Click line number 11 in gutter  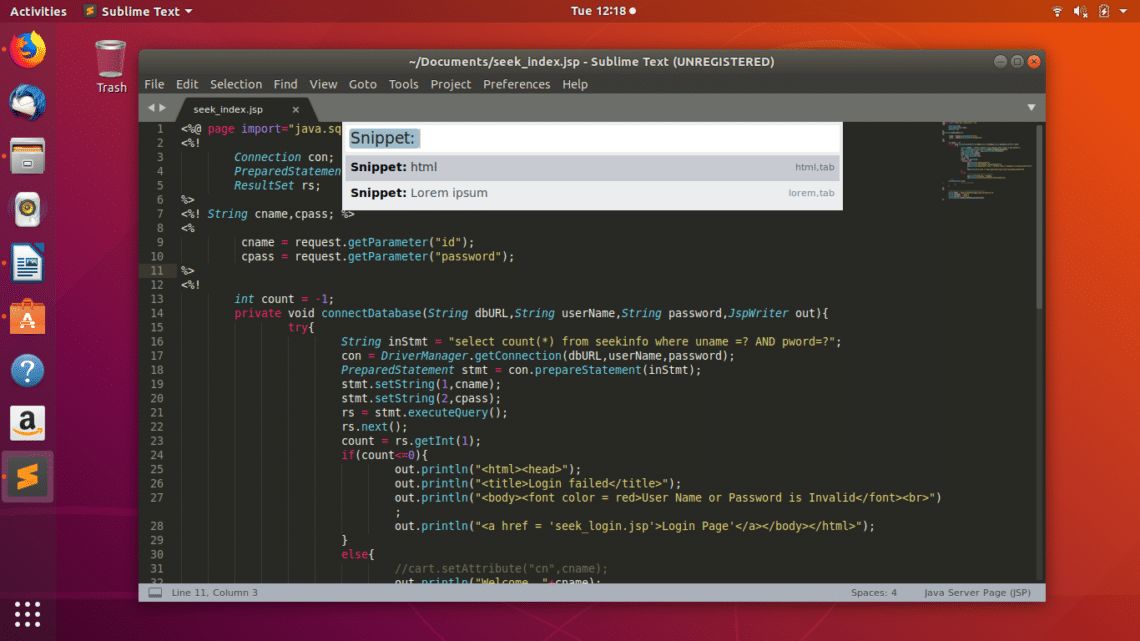(x=157, y=270)
